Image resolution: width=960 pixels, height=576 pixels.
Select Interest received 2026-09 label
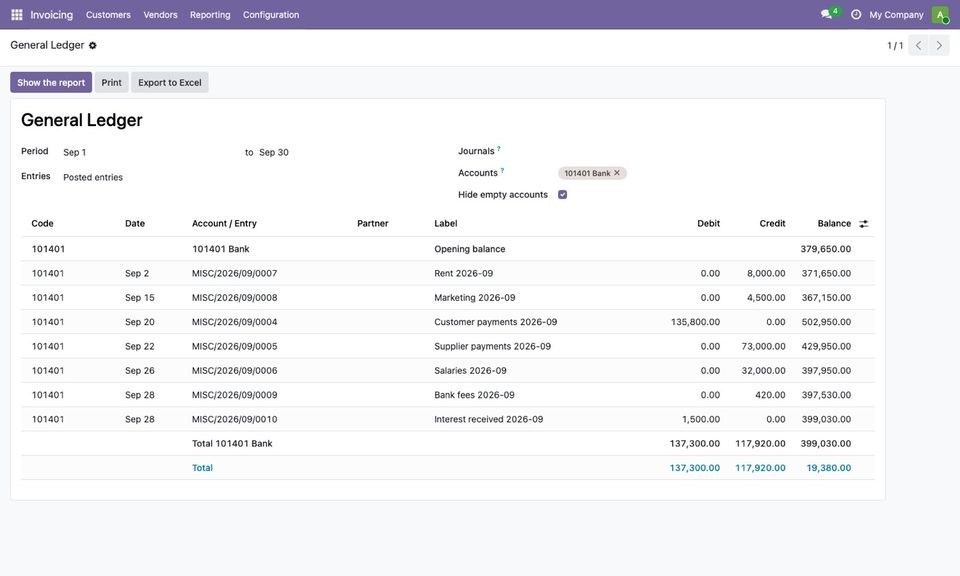[489, 419]
